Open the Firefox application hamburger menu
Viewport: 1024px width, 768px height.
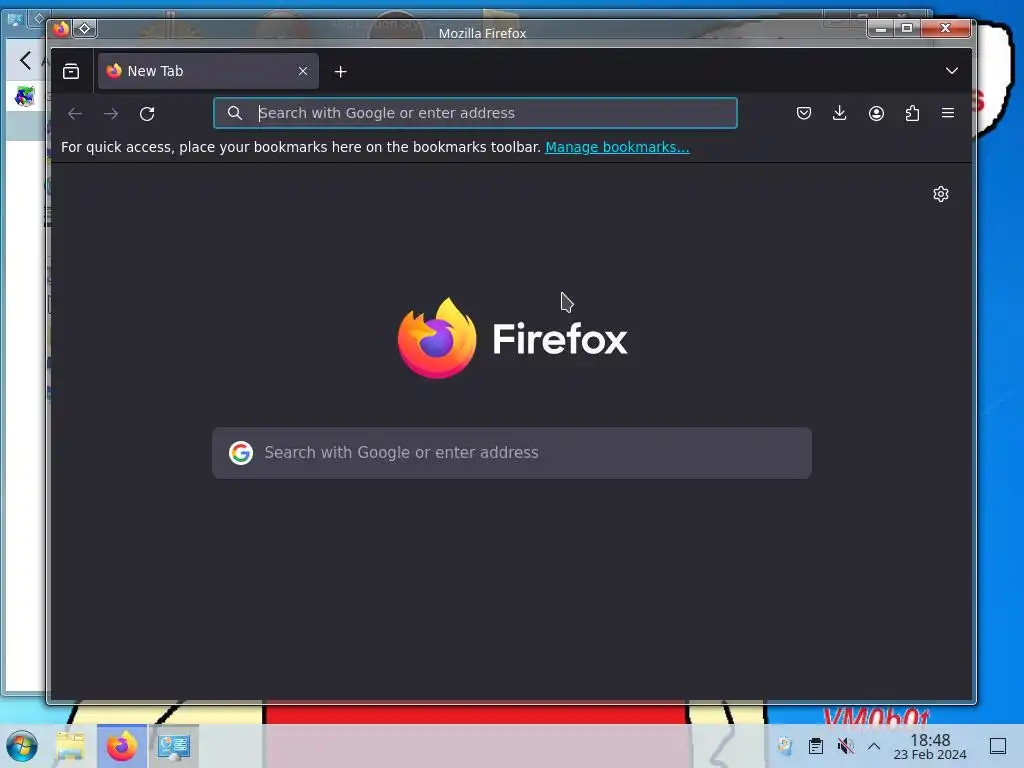pos(948,113)
